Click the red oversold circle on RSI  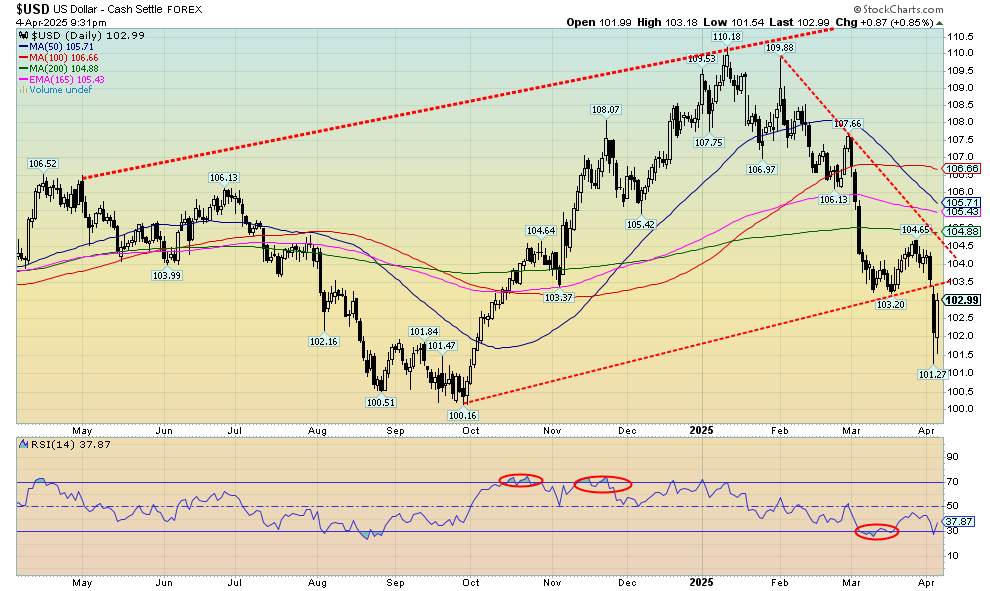pyautogui.click(x=877, y=533)
